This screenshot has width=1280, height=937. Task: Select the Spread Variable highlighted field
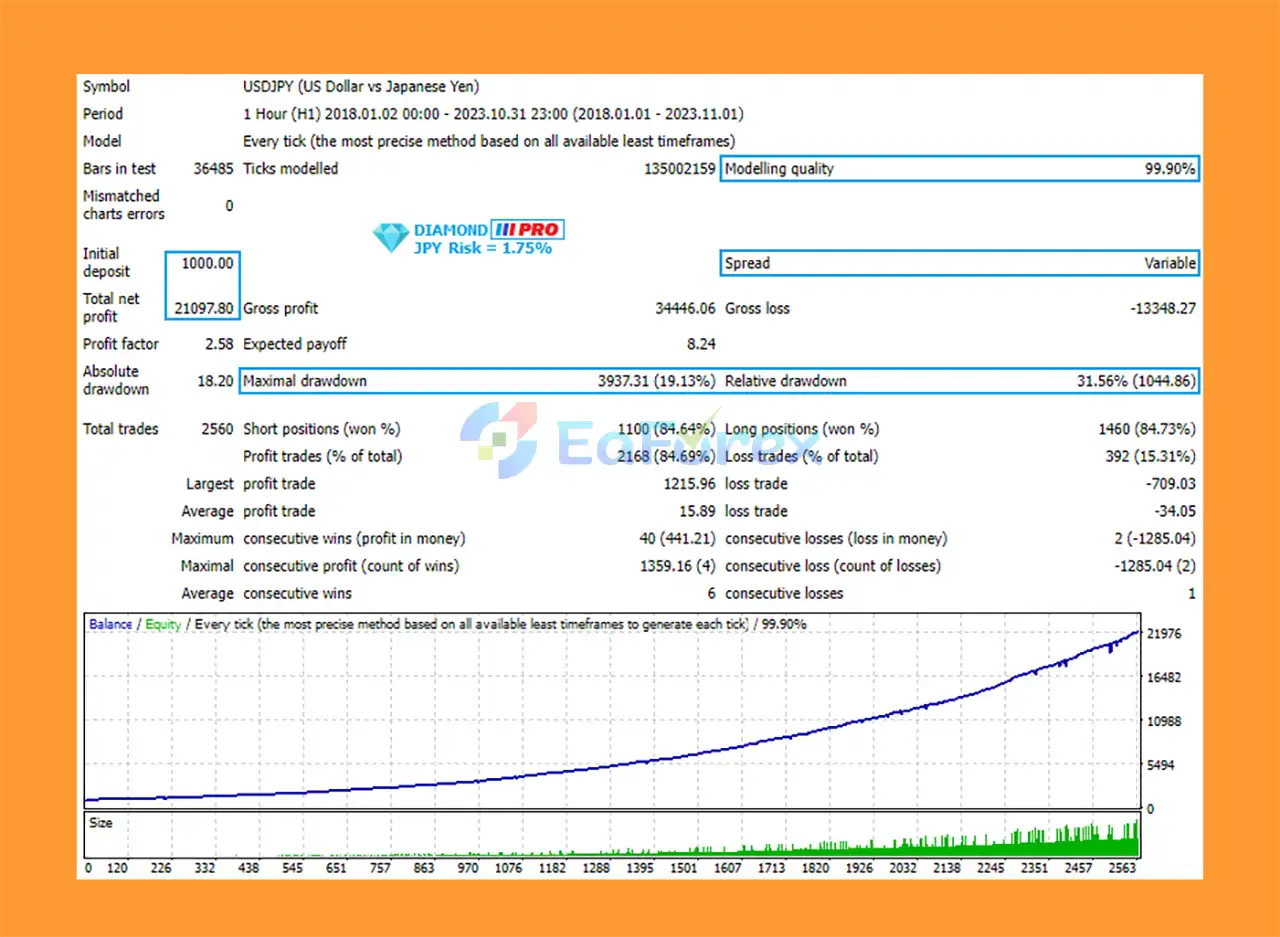pos(959,264)
